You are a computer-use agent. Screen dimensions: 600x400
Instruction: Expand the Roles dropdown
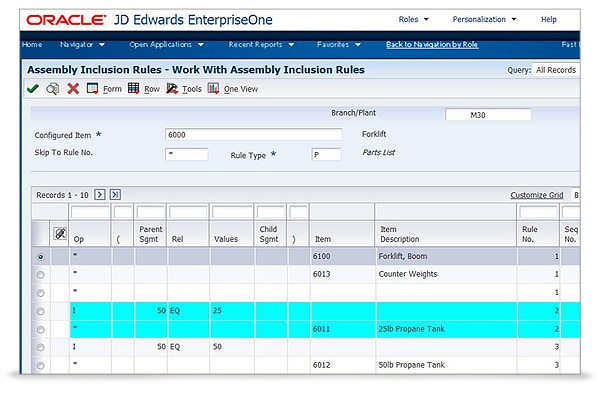(413, 19)
